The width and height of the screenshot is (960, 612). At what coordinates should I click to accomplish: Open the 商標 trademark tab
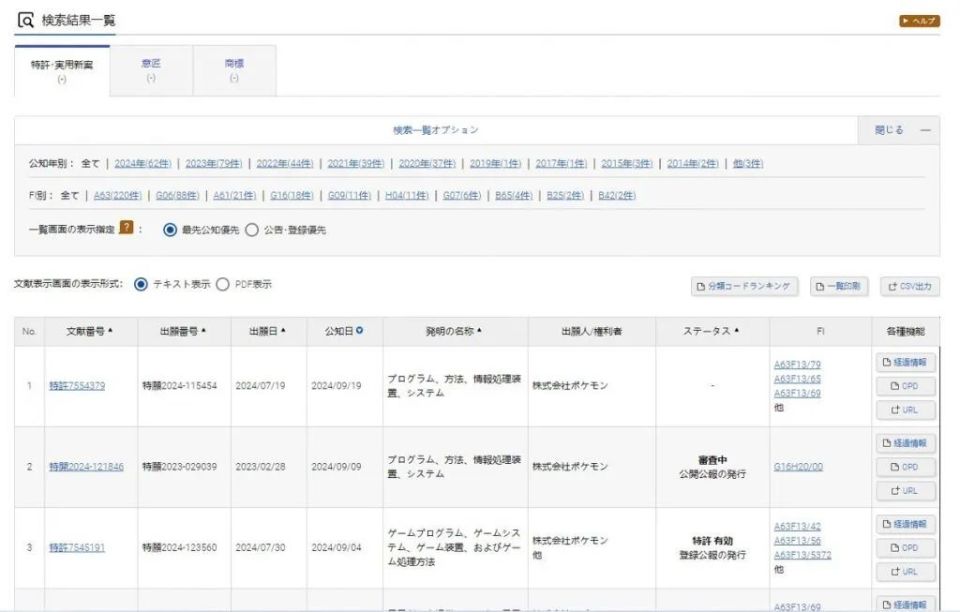tap(236, 68)
